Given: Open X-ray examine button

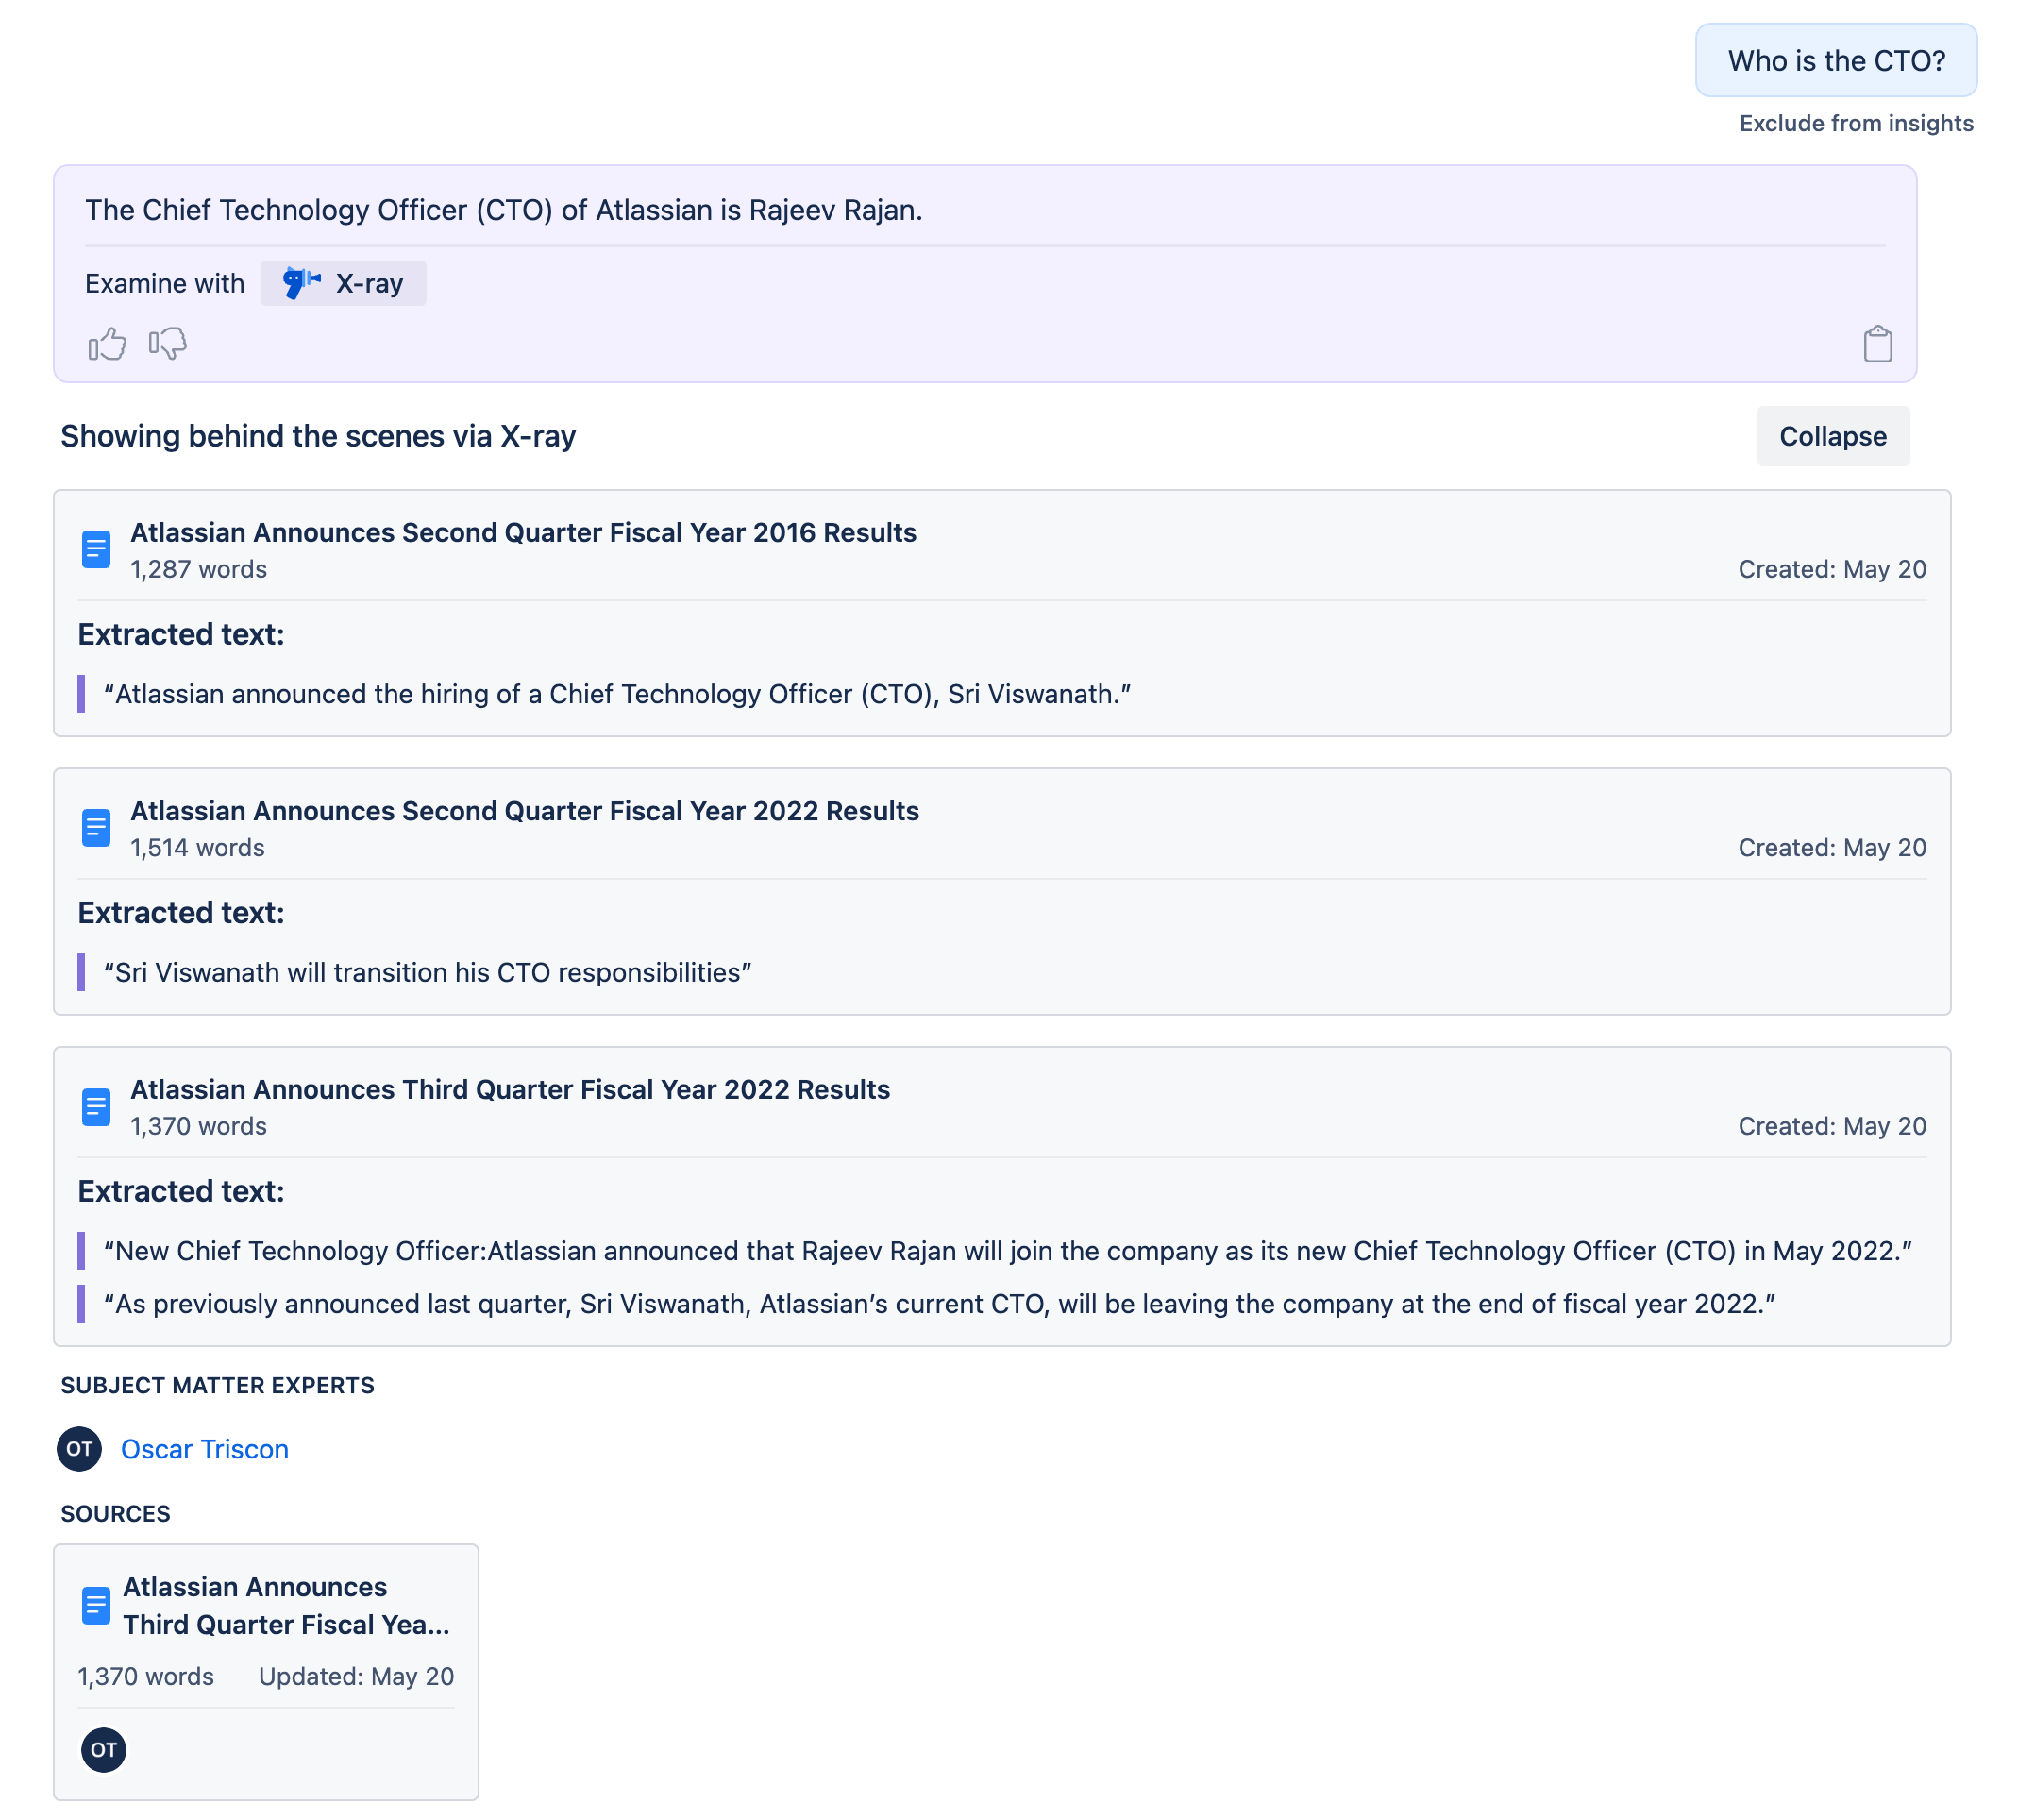Looking at the screenshot, I should [343, 283].
